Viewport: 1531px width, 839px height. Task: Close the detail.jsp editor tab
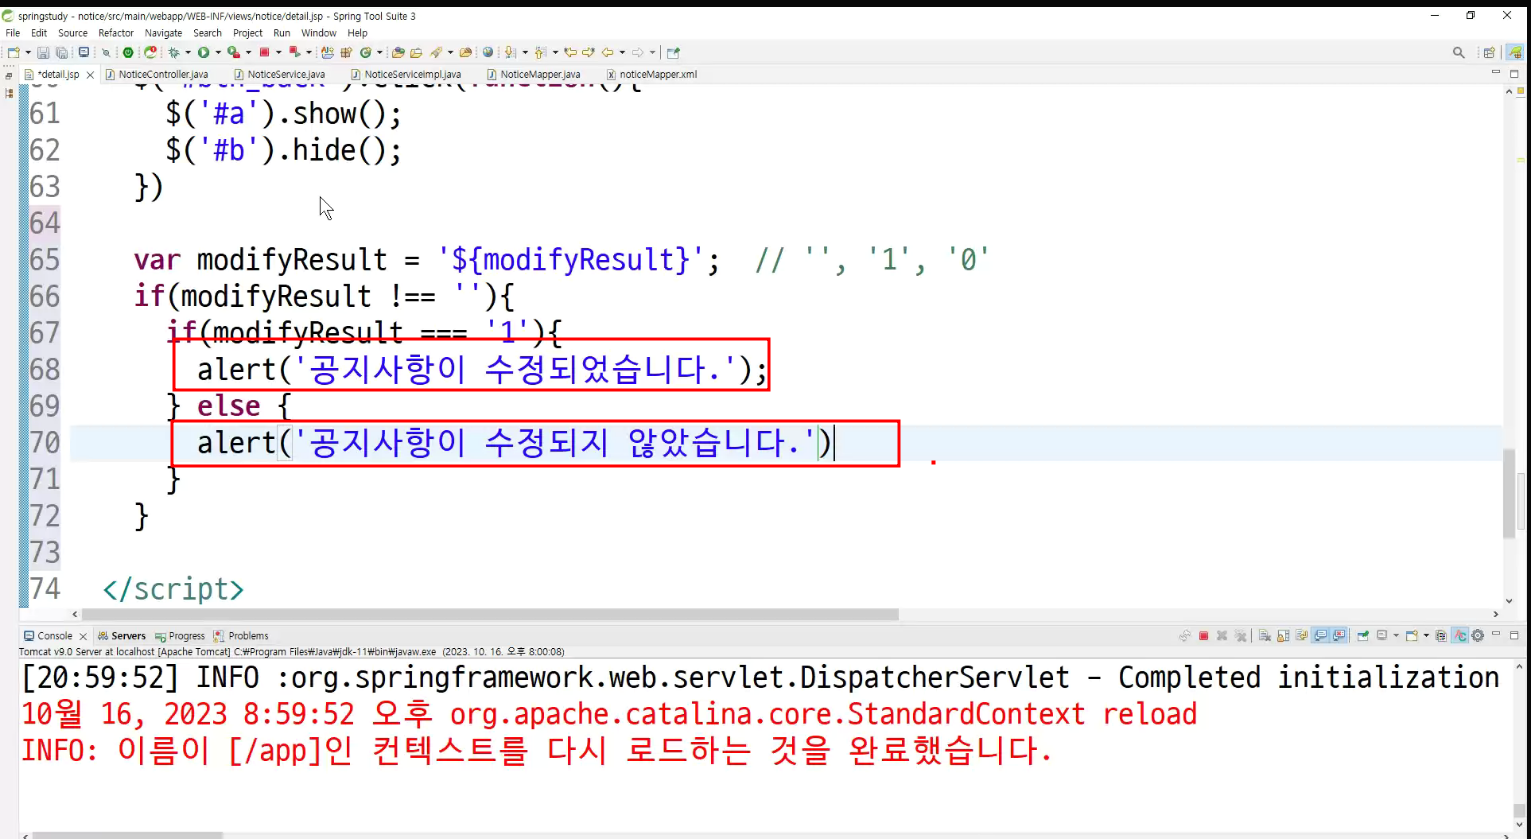pyautogui.click(x=90, y=75)
